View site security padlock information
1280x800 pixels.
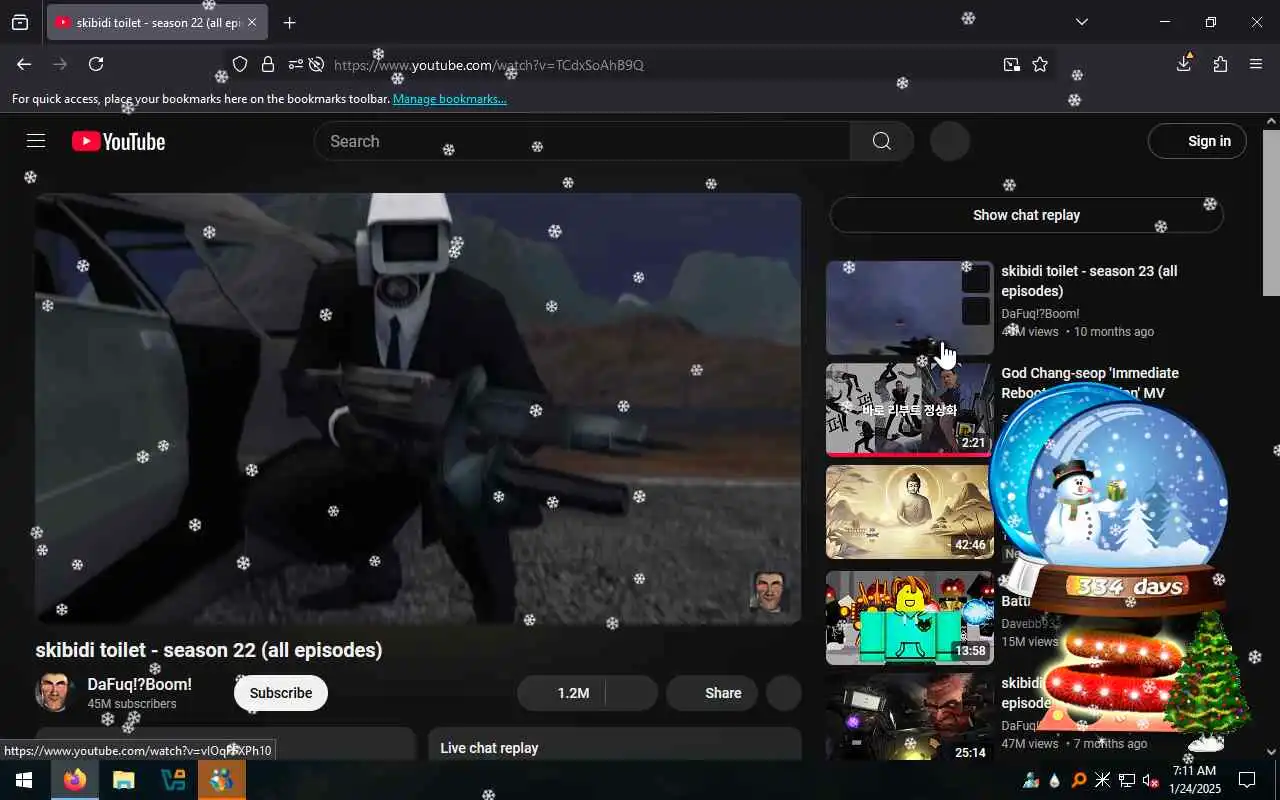pos(267,64)
